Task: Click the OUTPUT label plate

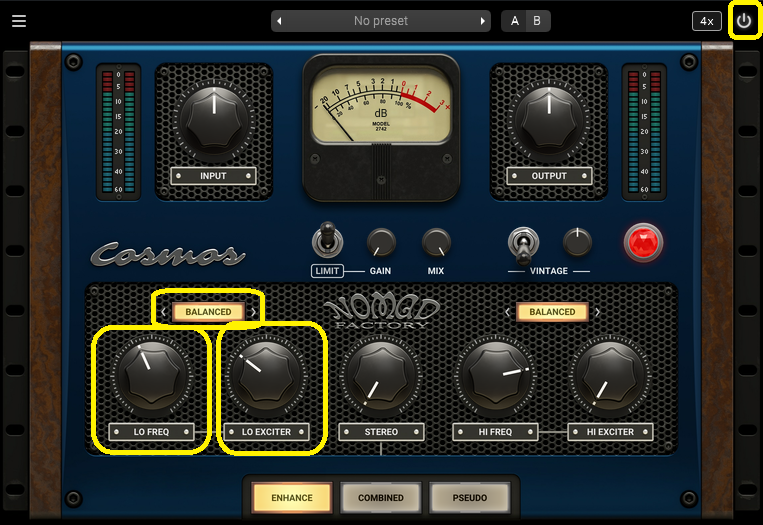Action: (549, 176)
